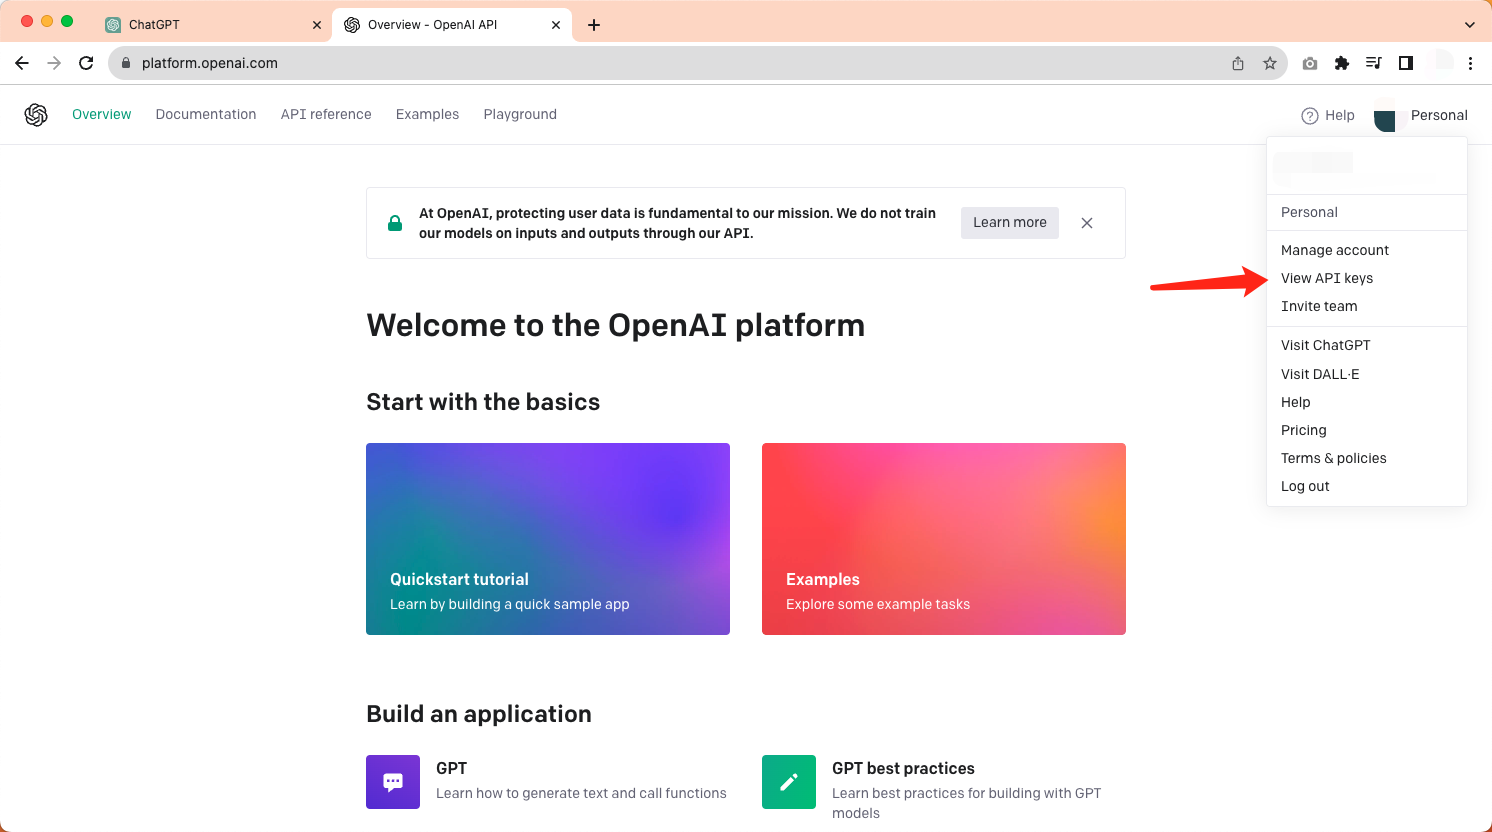Viewport: 1492px width, 832px height.
Task: Click the "Start with the basics" heading
Action: pos(483,402)
